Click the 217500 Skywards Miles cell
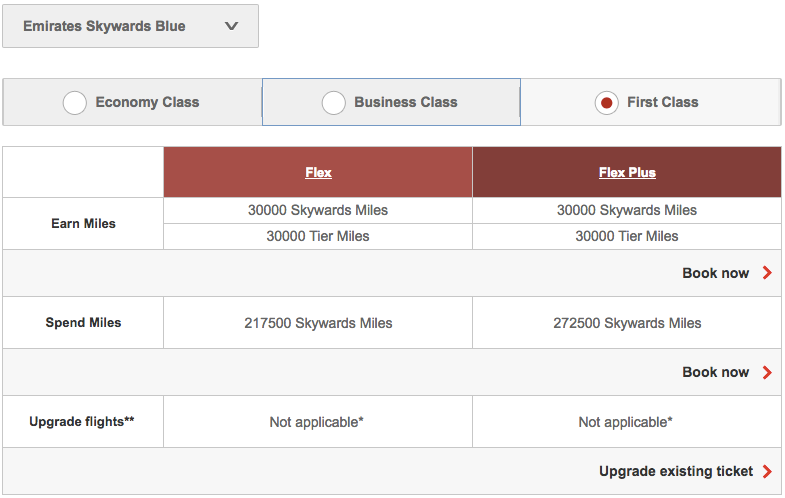The height and width of the screenshot is (498, 785). [x=318, y=323]
